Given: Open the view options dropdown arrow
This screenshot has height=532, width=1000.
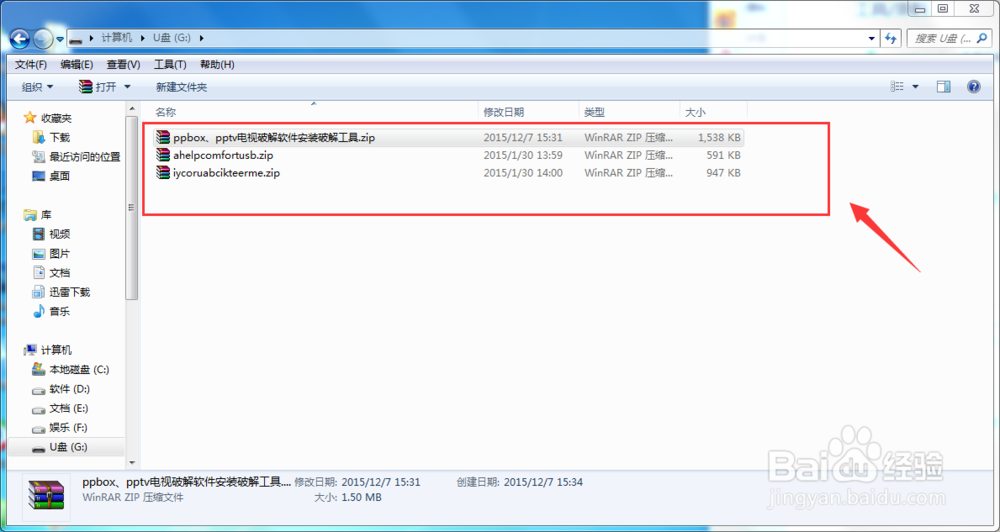Looking at the screenshot, I should tap(916, 87).
